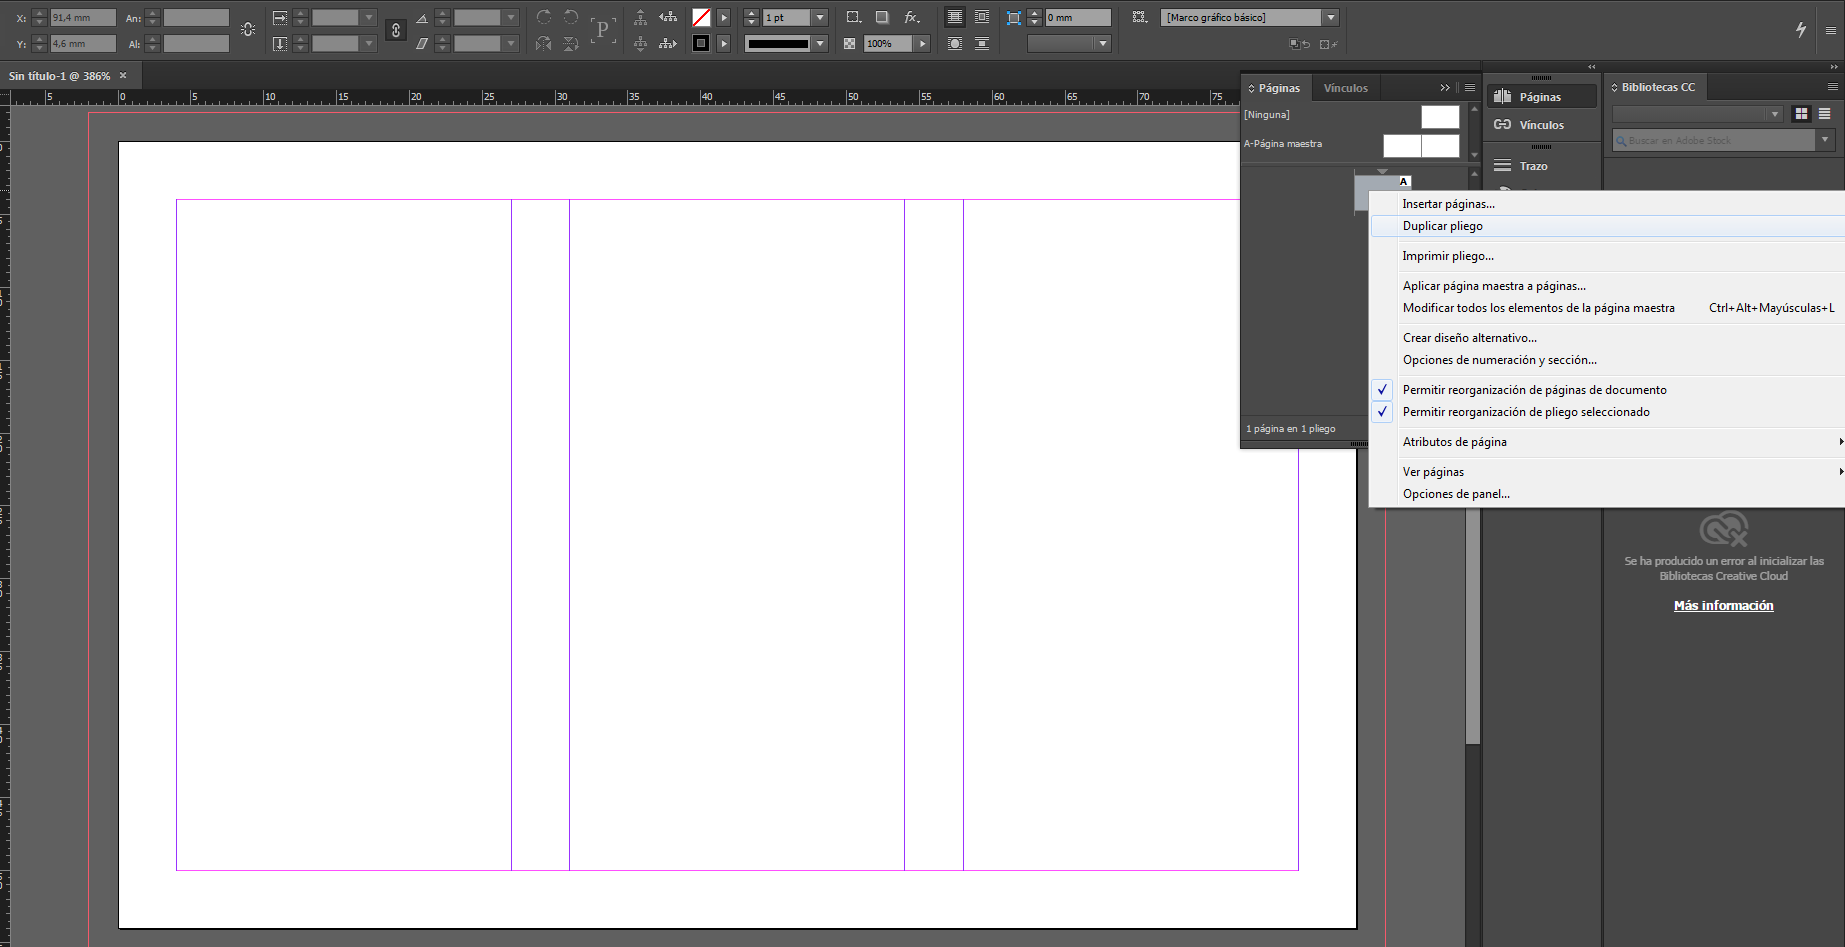Open the stroke swatch flyout arrow

pyautogui.click(x=724, y=43)
